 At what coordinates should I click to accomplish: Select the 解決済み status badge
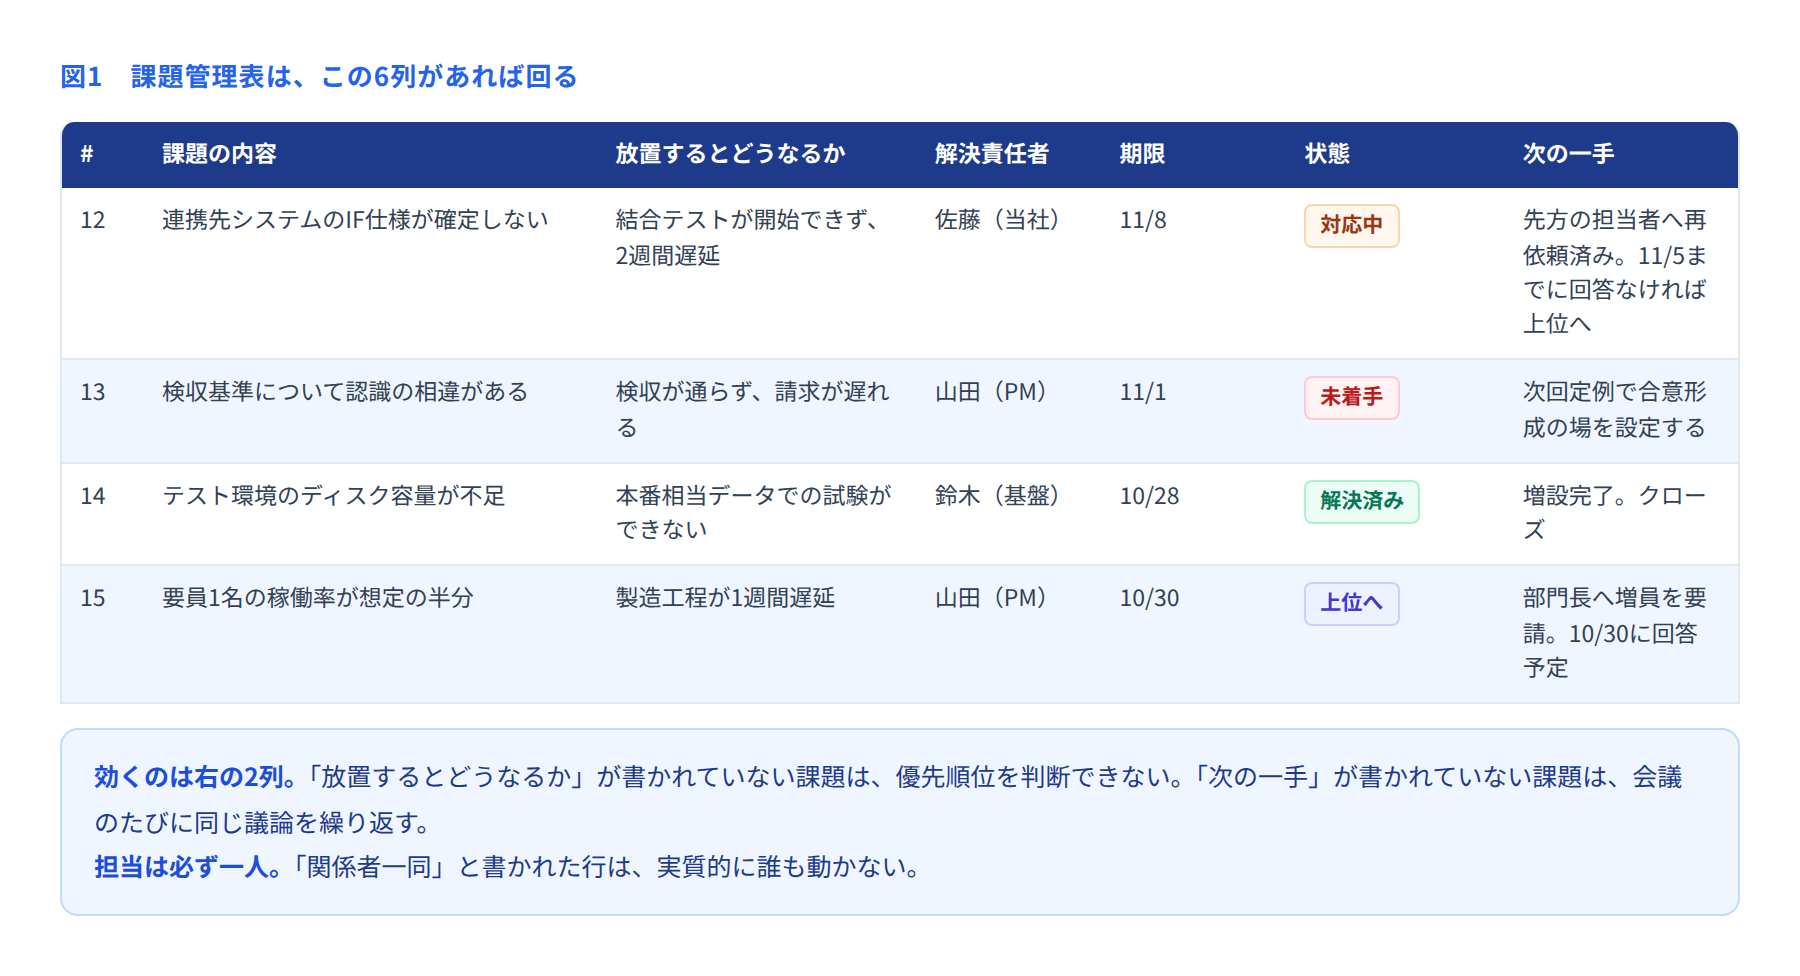coord(1361,501)
